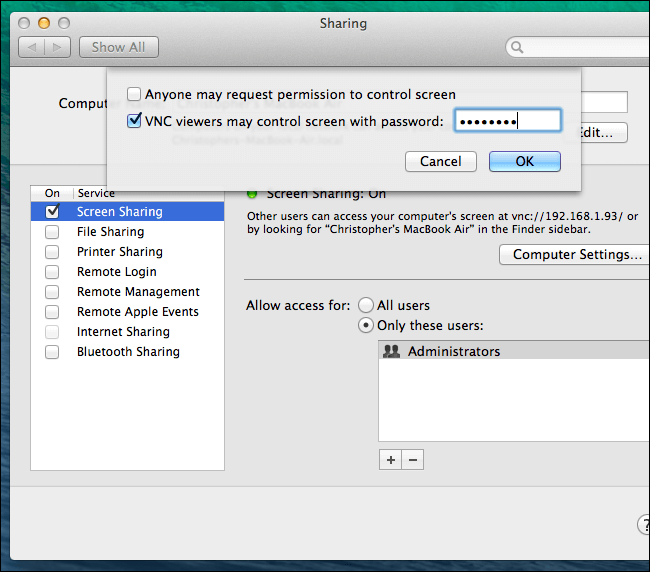The width and height of the screenshot is (650, 572).
Task: Click the back navigation arrow
Action: 32,47
